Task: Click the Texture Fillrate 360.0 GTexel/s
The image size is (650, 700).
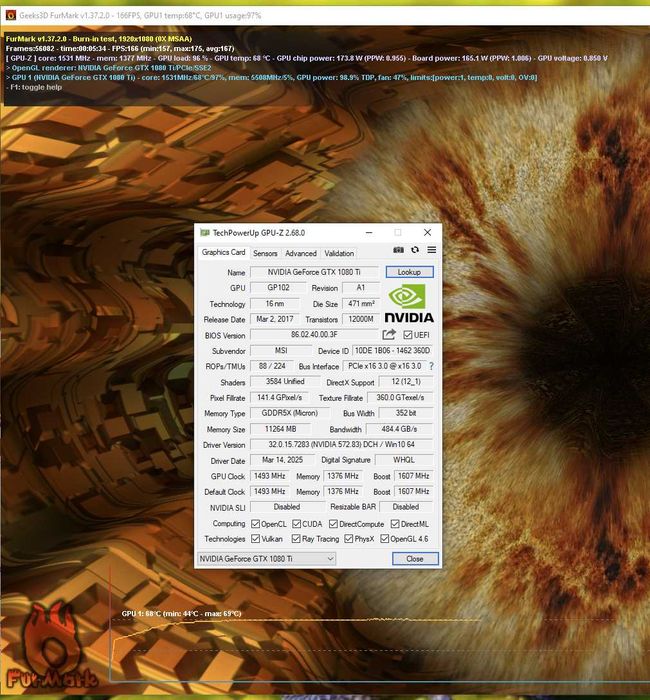Action: pyautogui.click(x=400, y=397)
